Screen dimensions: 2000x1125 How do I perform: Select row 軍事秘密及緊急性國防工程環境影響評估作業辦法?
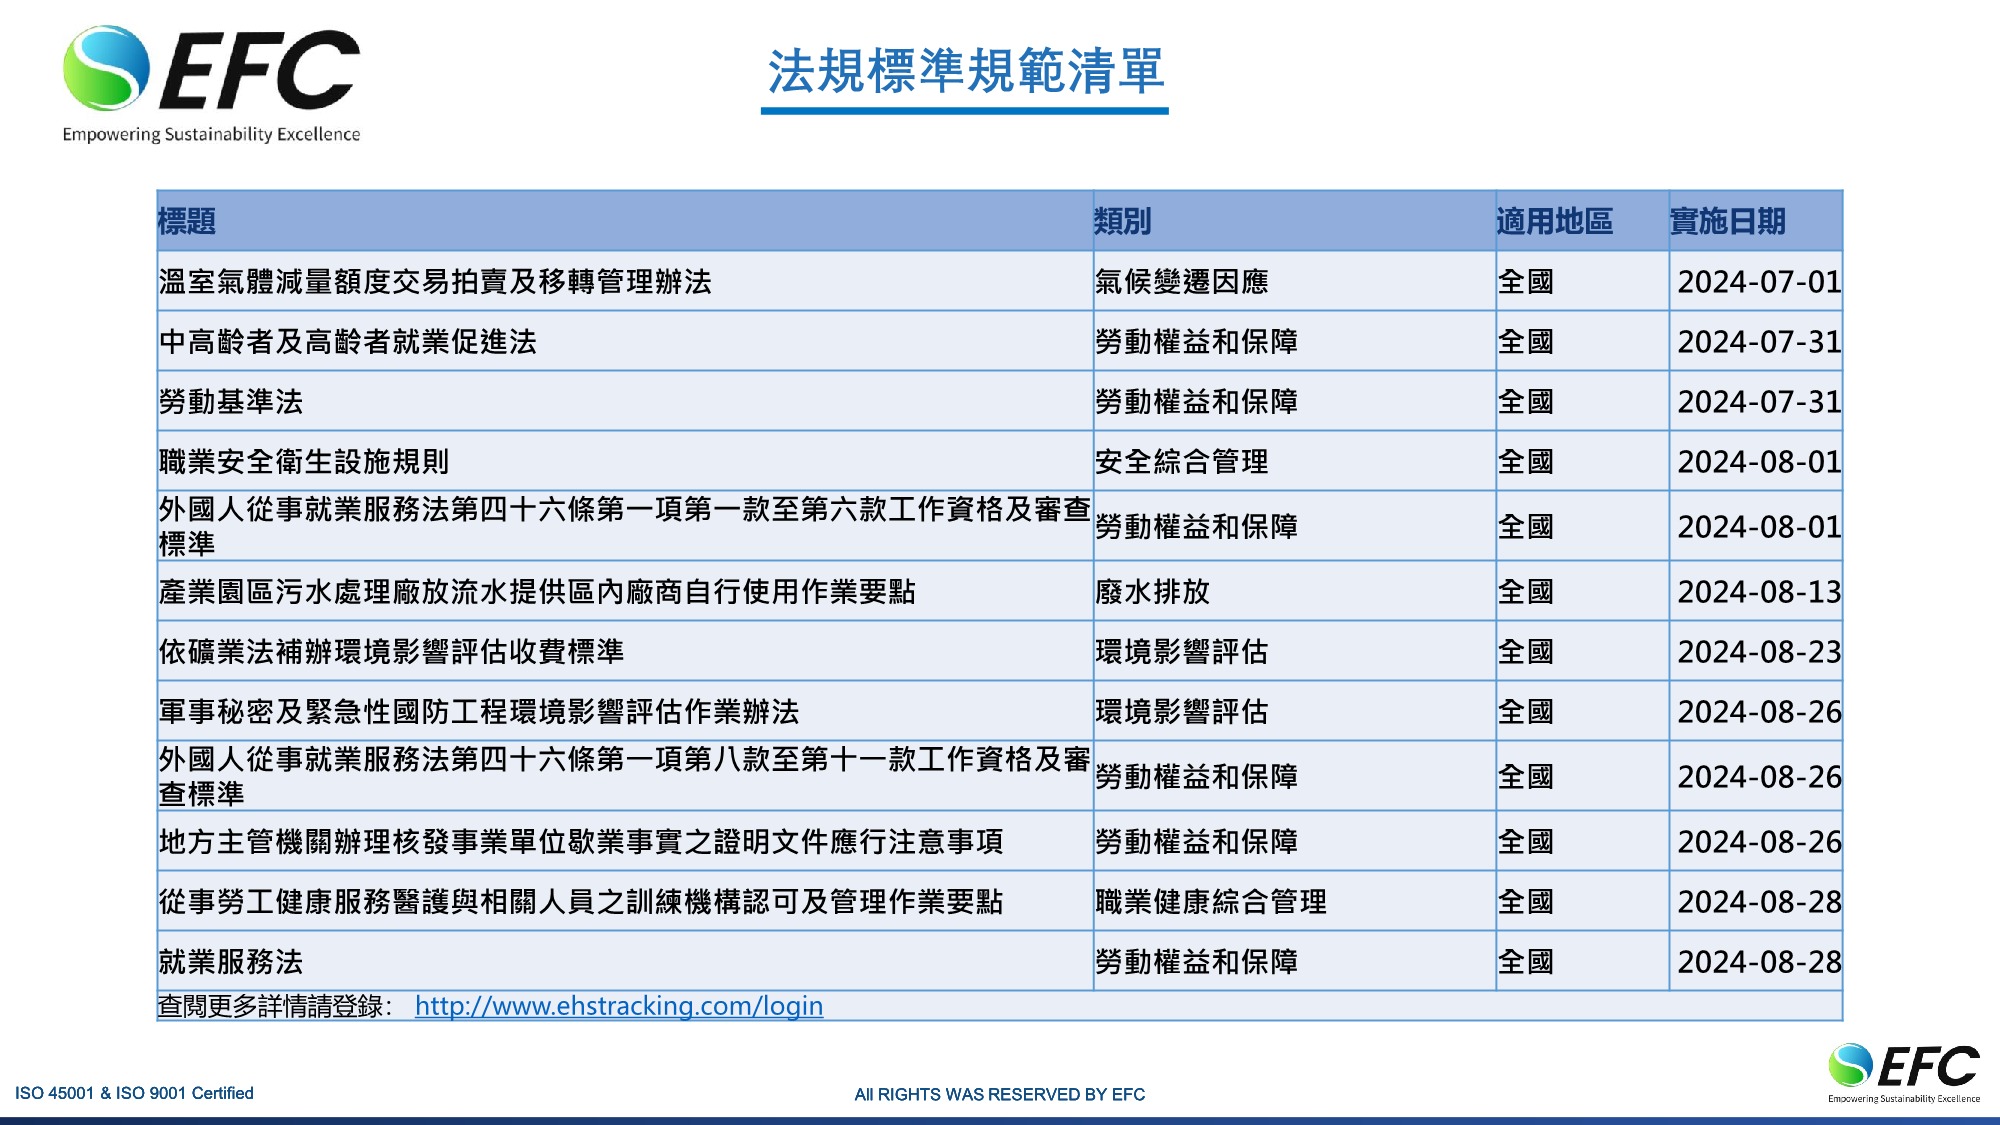tap(1000, 711)
